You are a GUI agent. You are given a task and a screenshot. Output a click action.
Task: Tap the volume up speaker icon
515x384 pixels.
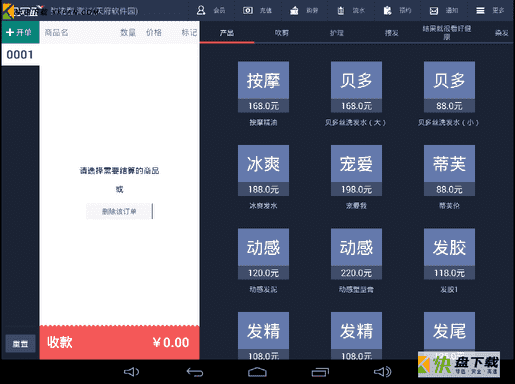383,372
